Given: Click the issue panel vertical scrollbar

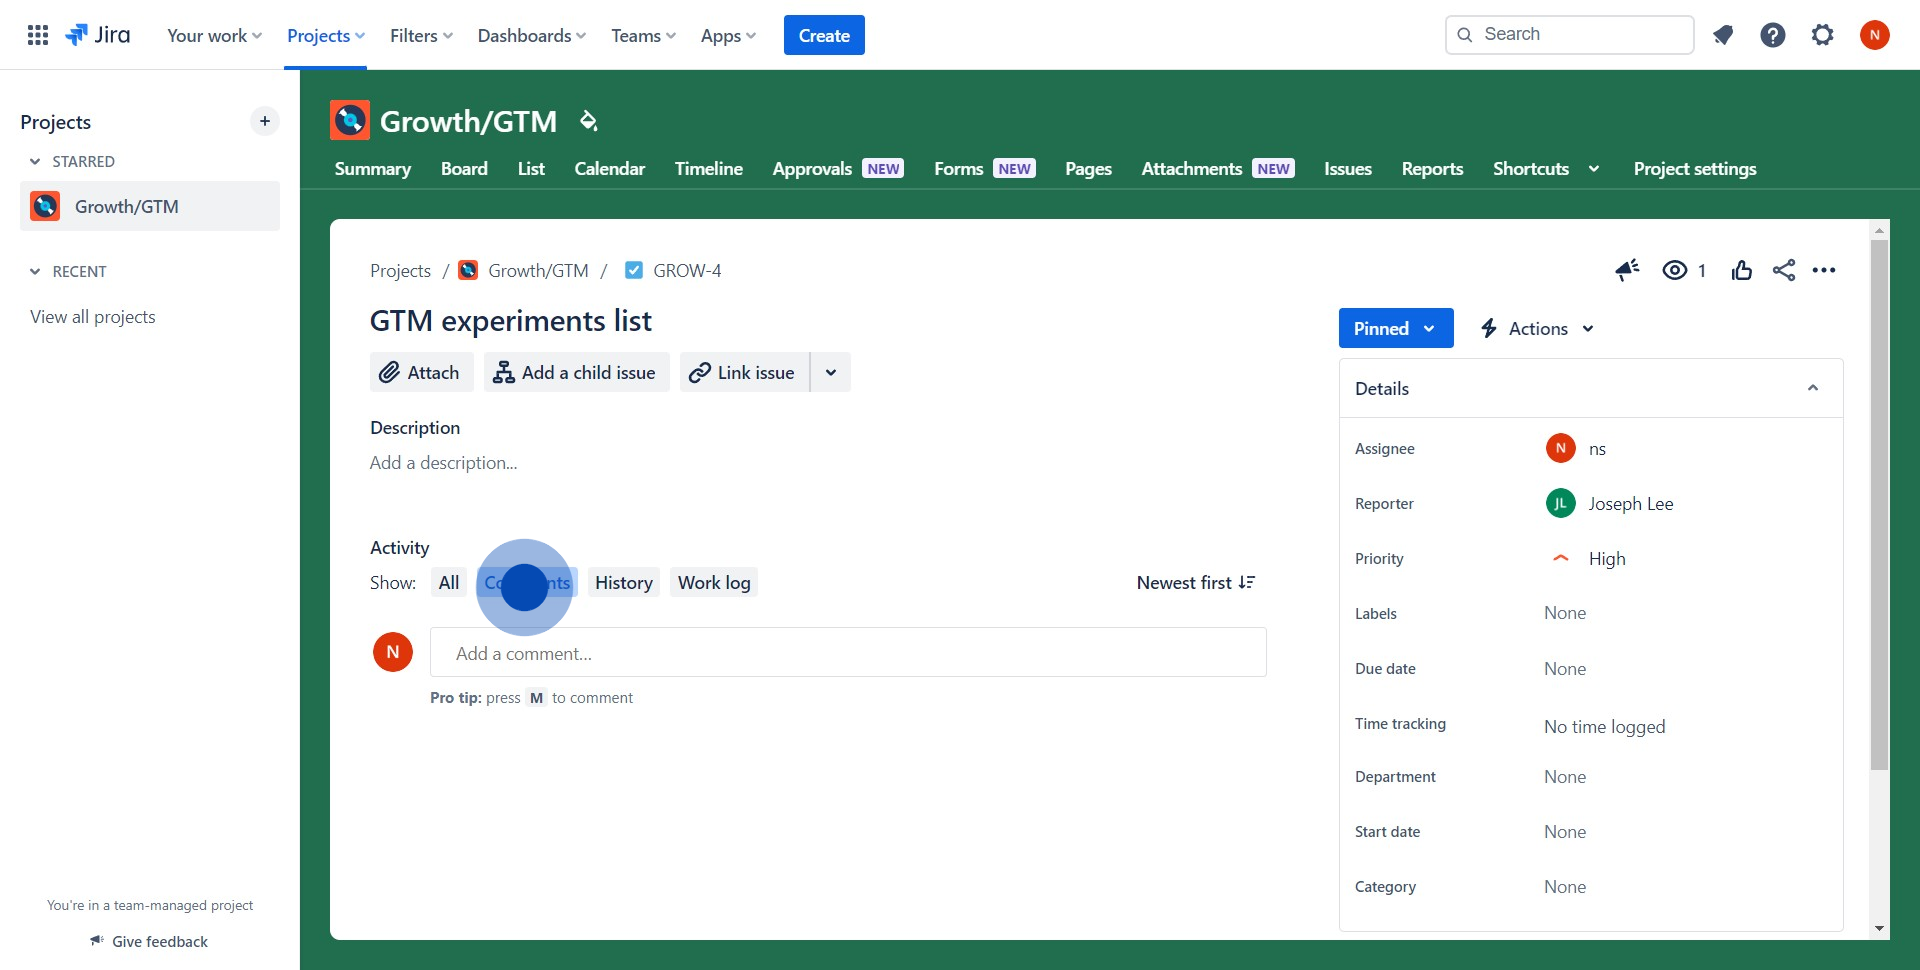Looking at the screenshot, I should coord(1880,505).
